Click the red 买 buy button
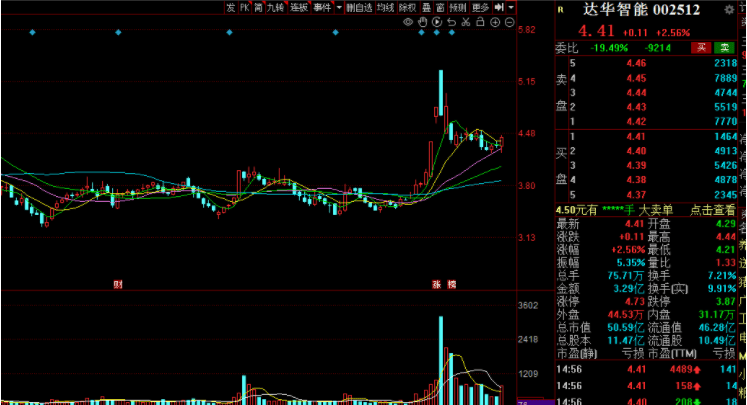747x405 pixels. 701,48
